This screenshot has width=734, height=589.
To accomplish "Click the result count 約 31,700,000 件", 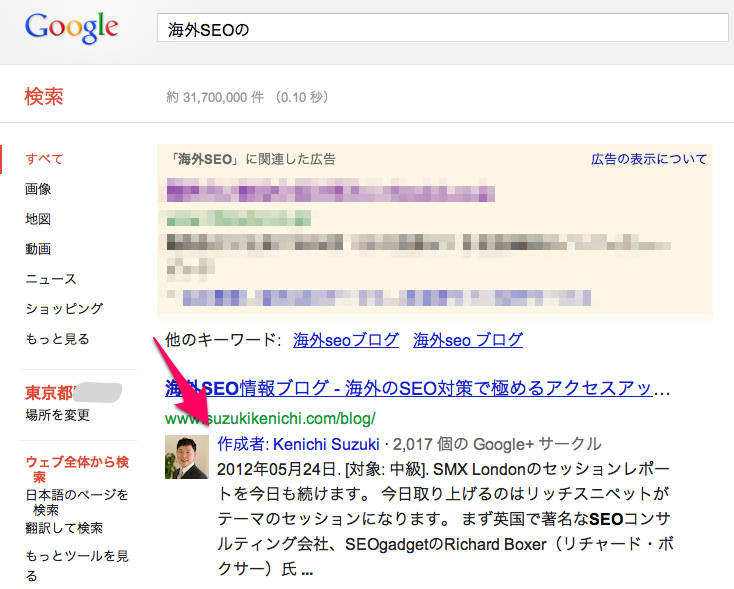I will pos(215,97).
